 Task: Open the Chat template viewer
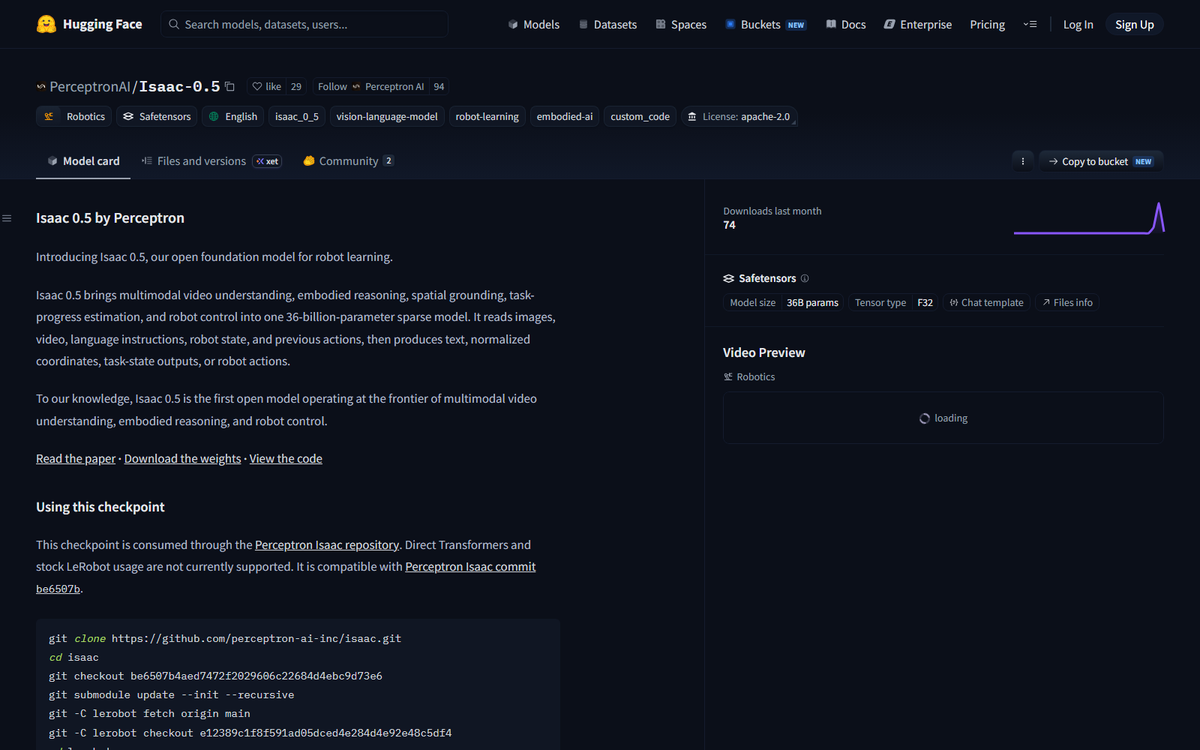(x=986, y=302)
